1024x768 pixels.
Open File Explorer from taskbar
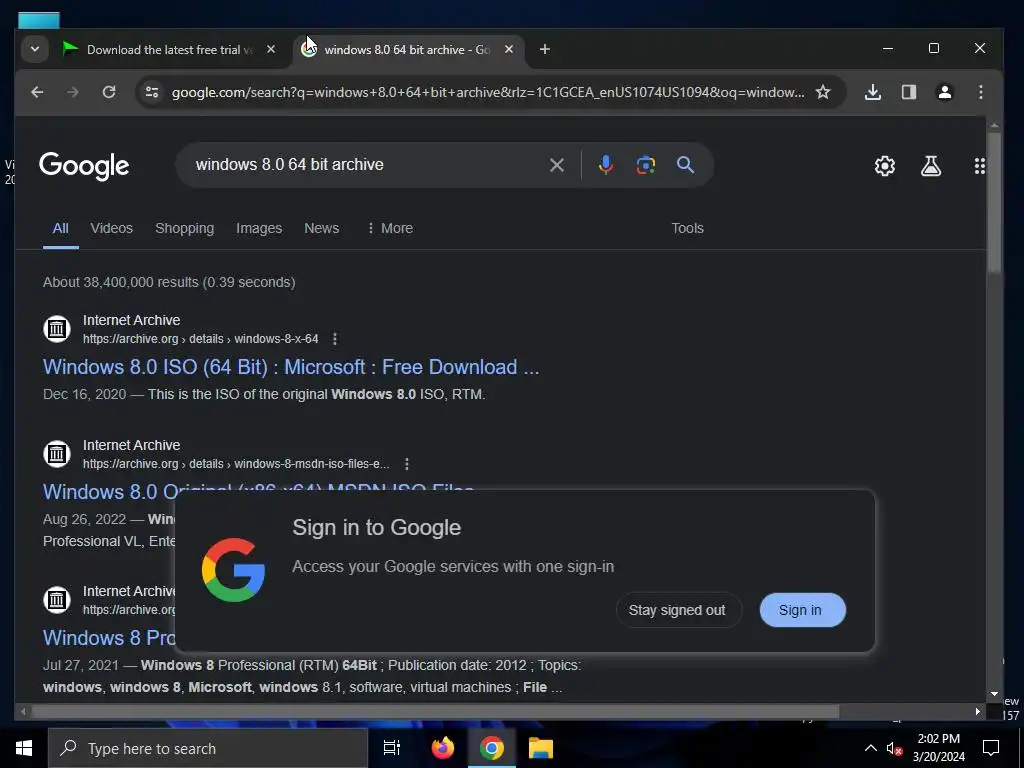(541, 748)
